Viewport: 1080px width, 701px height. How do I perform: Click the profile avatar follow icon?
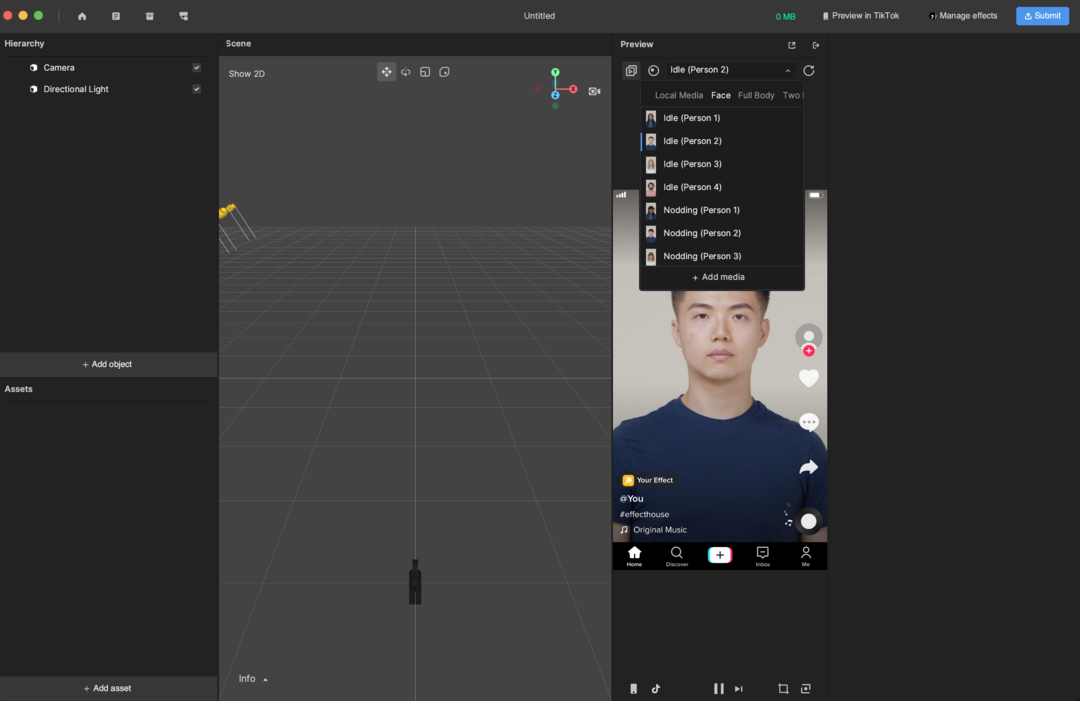(809, 339)
